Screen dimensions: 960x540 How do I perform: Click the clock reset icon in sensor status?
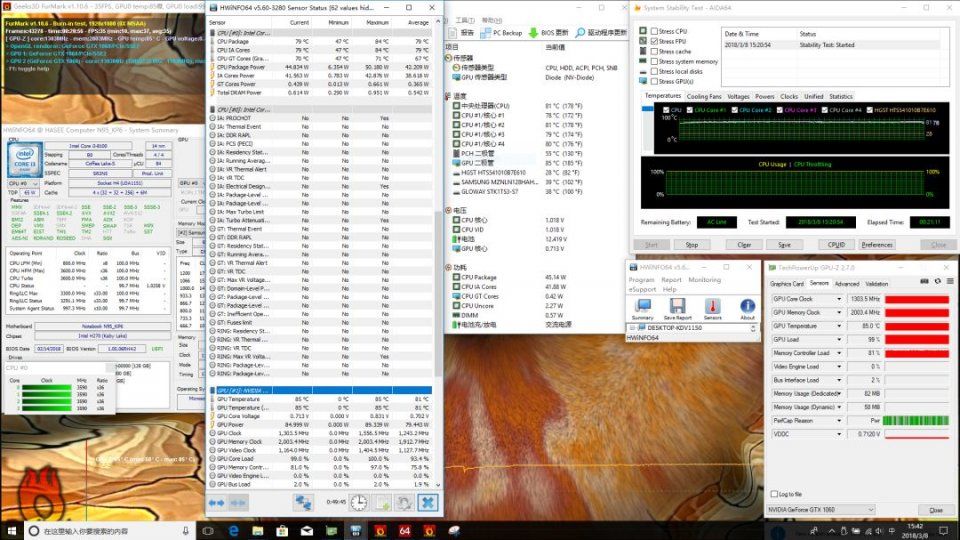pyautogui.click(x=358, y=503)
